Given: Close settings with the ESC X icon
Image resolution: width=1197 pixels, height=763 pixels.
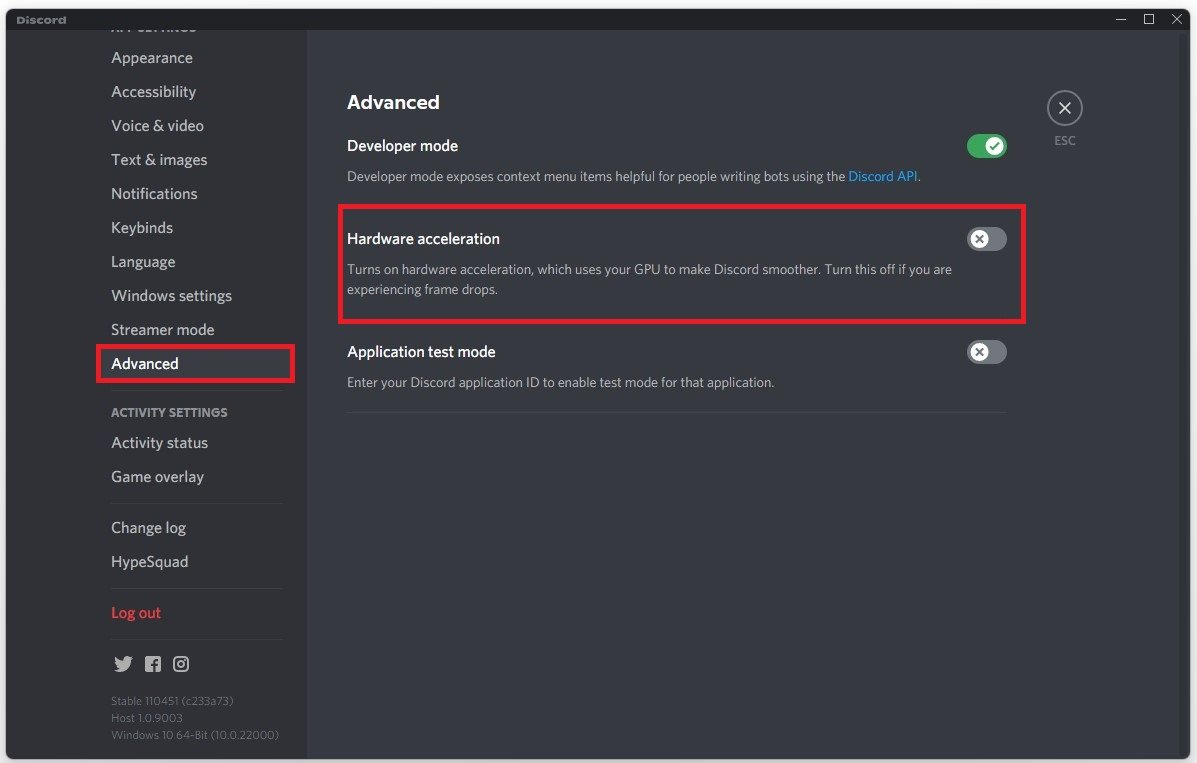Looking at the screenshot, I should pos(1065,108).
